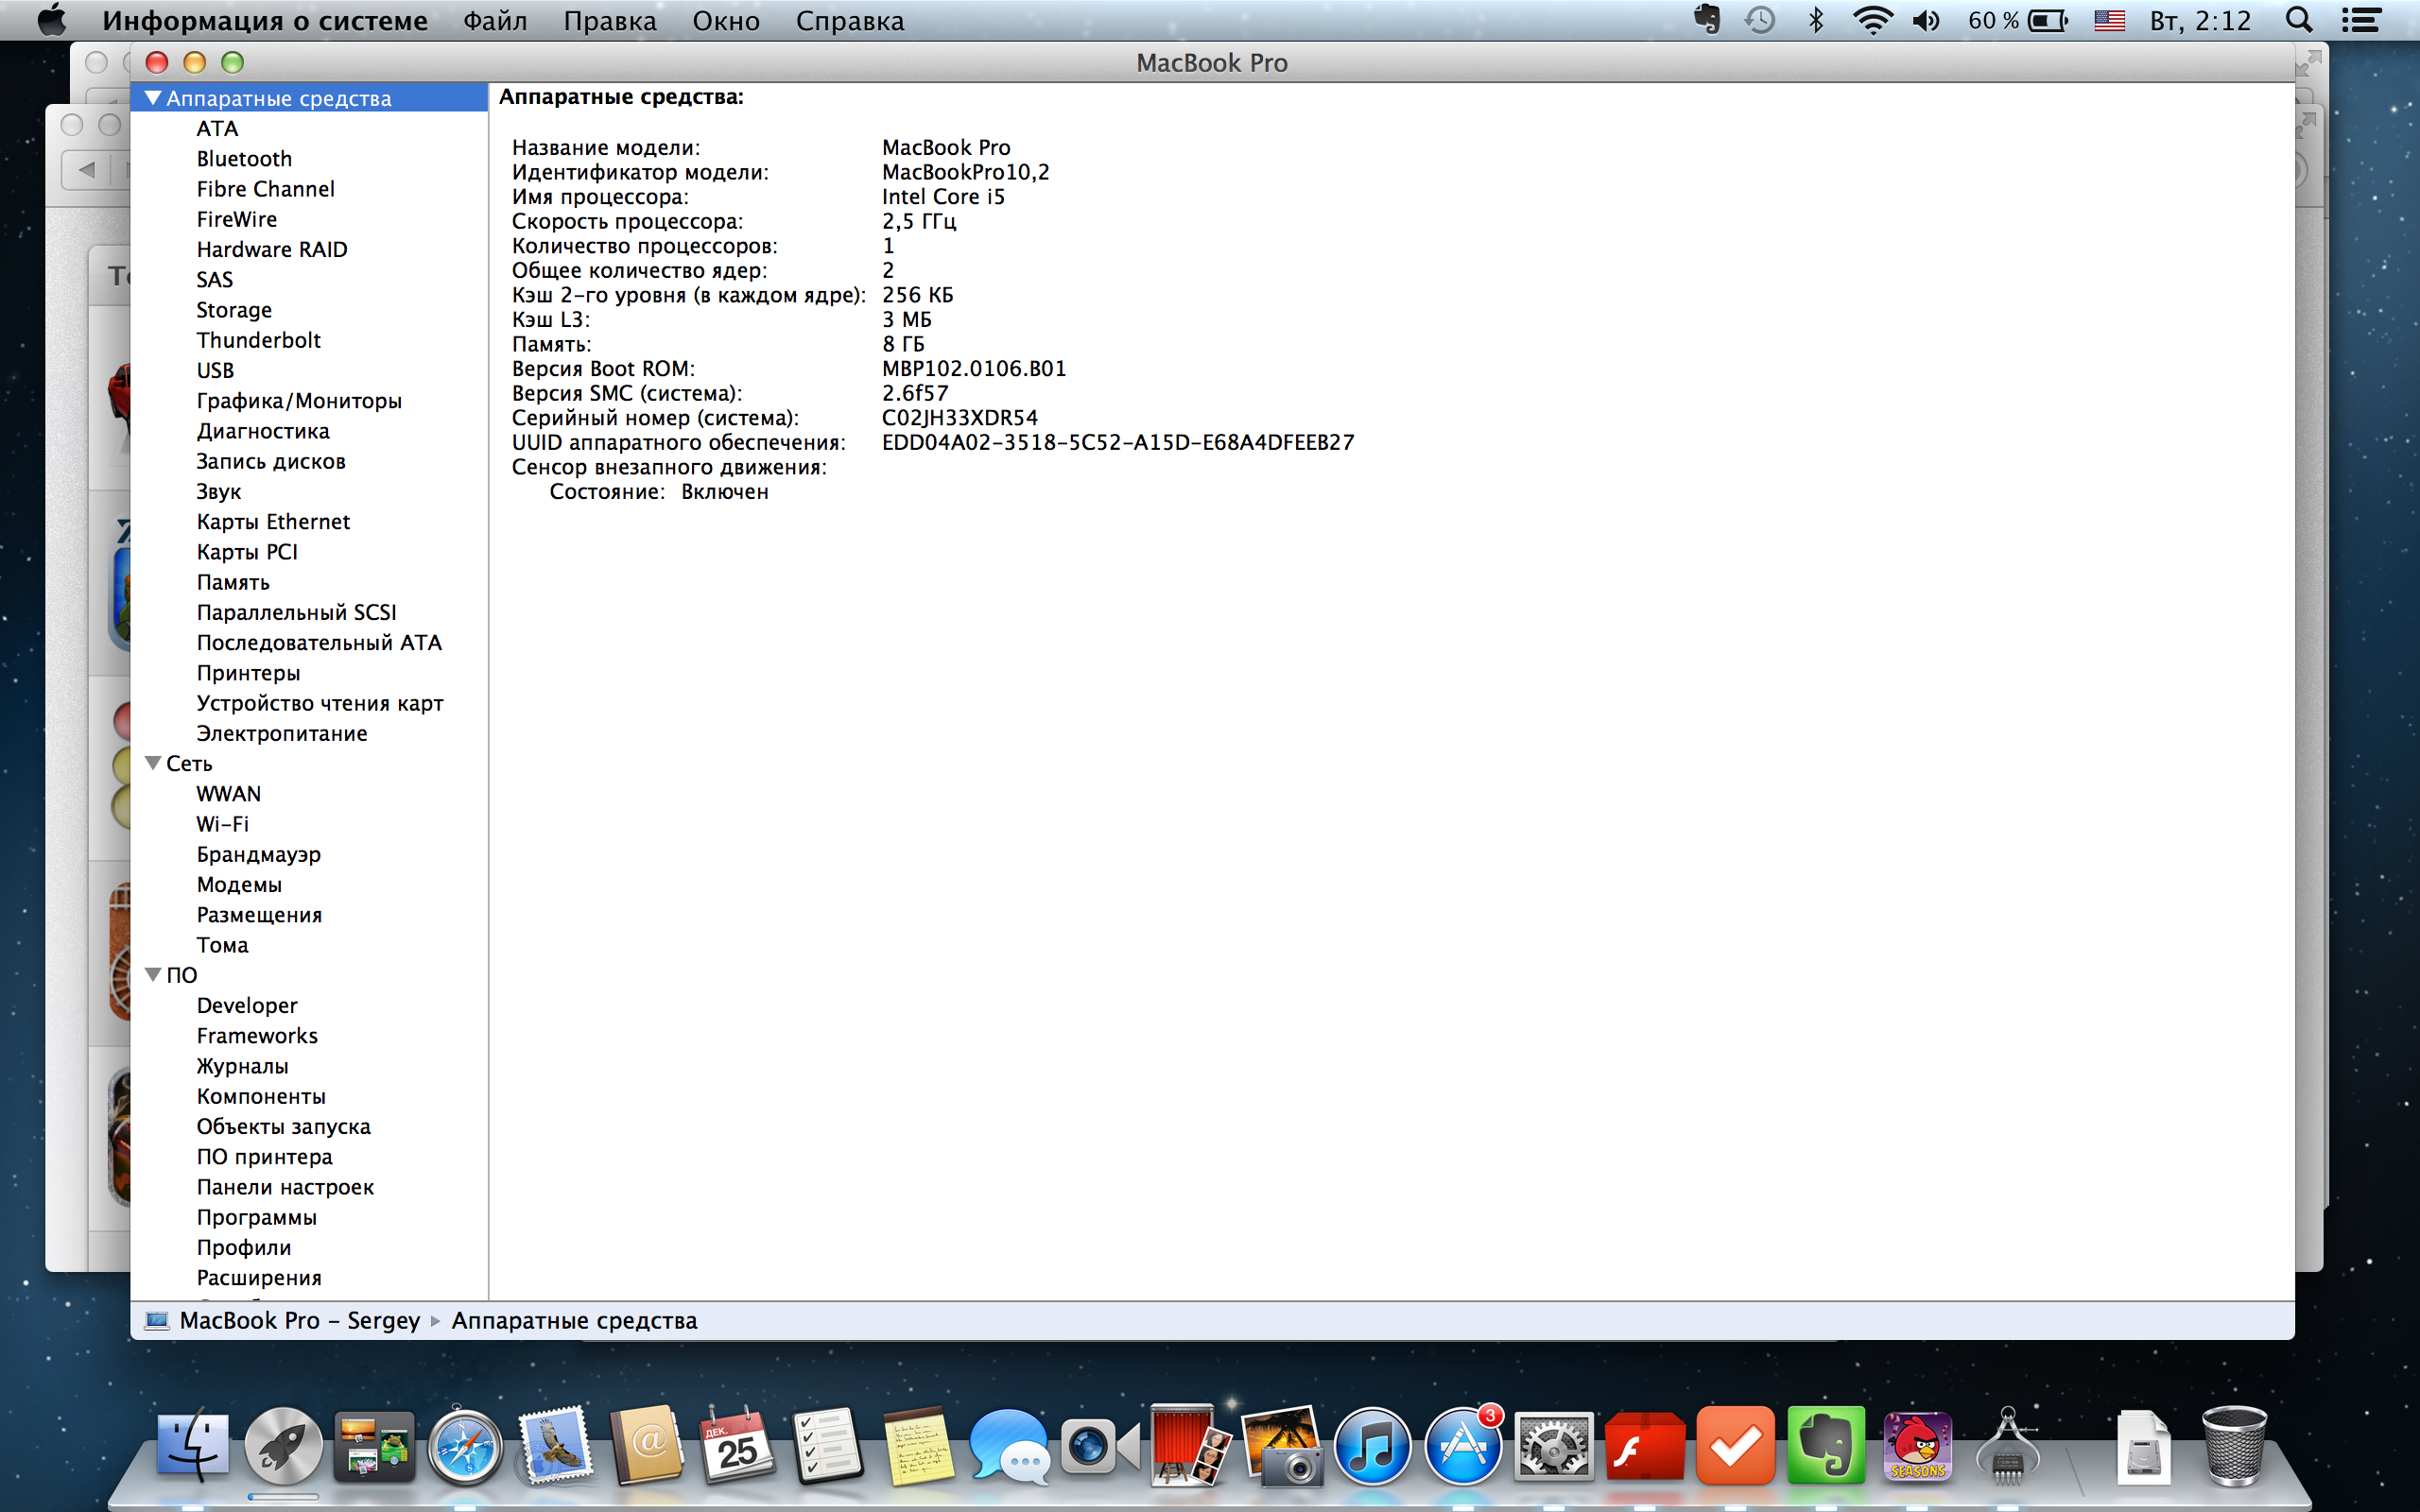Open Flash Player icon in Dock
The image size is (2420, 1512).
(x=1644, y=1446)
